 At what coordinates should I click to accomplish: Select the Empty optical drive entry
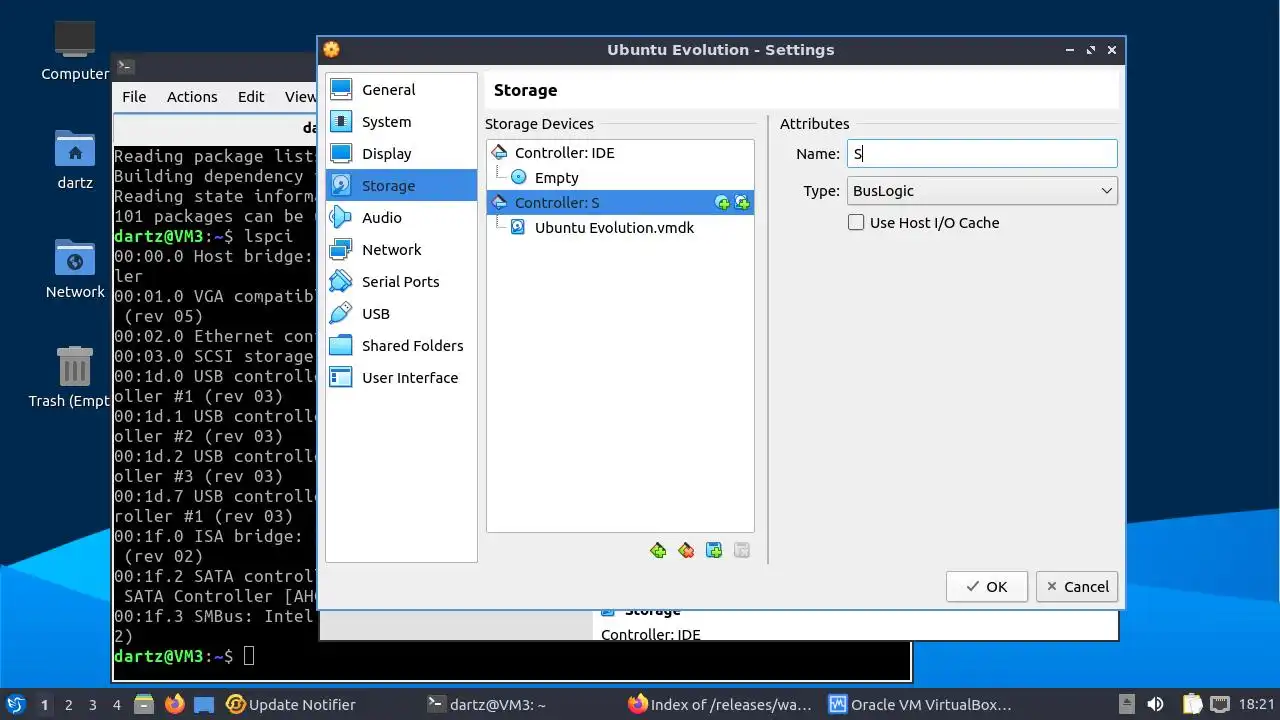tap(620, 178)
